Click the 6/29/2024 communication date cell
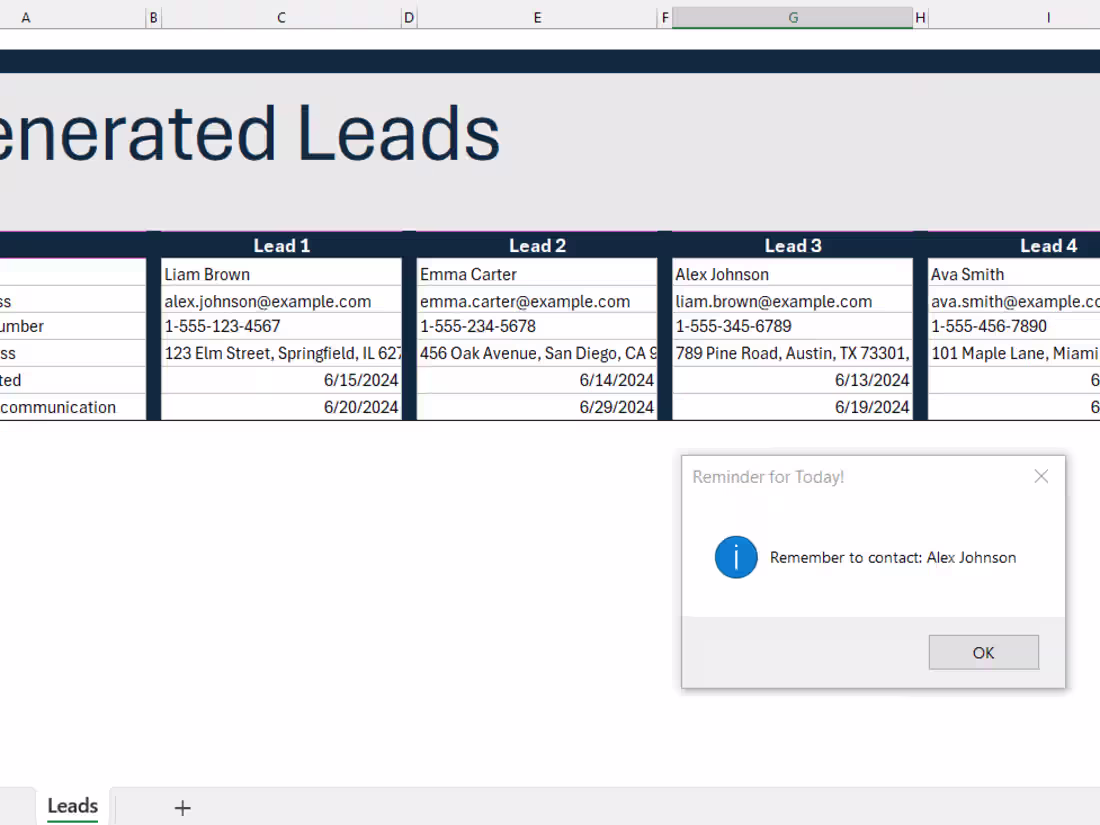This screenshot has height=825, width=1100. click(x=537, y=407)
